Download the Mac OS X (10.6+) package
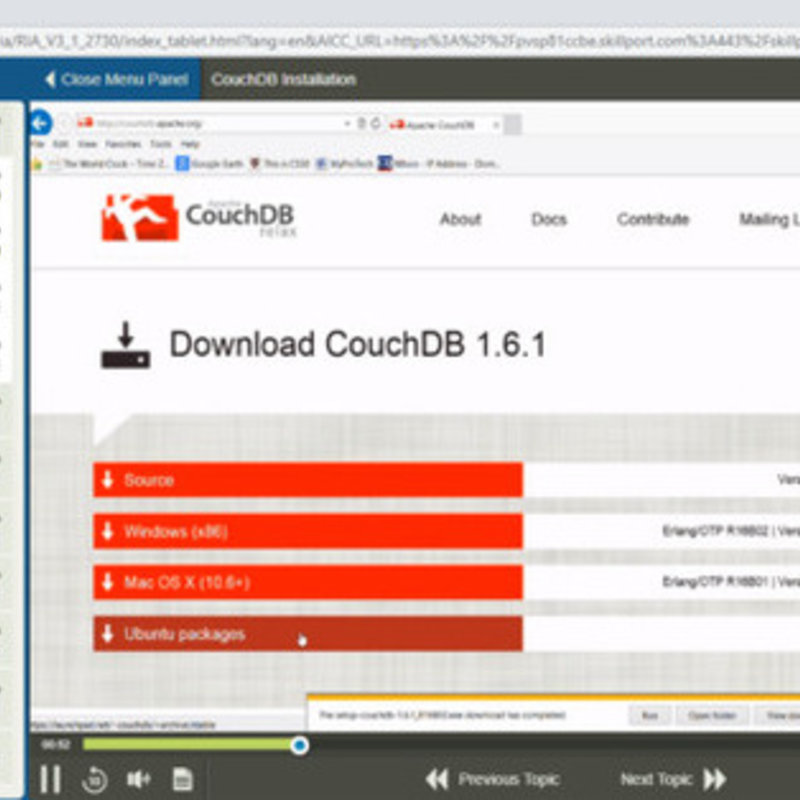Viewport: 800px width, 800px height. (308, 582)
